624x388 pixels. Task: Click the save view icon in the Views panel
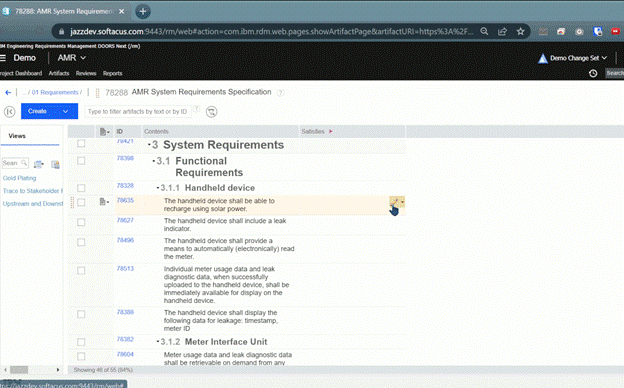[x=55, y=164]
